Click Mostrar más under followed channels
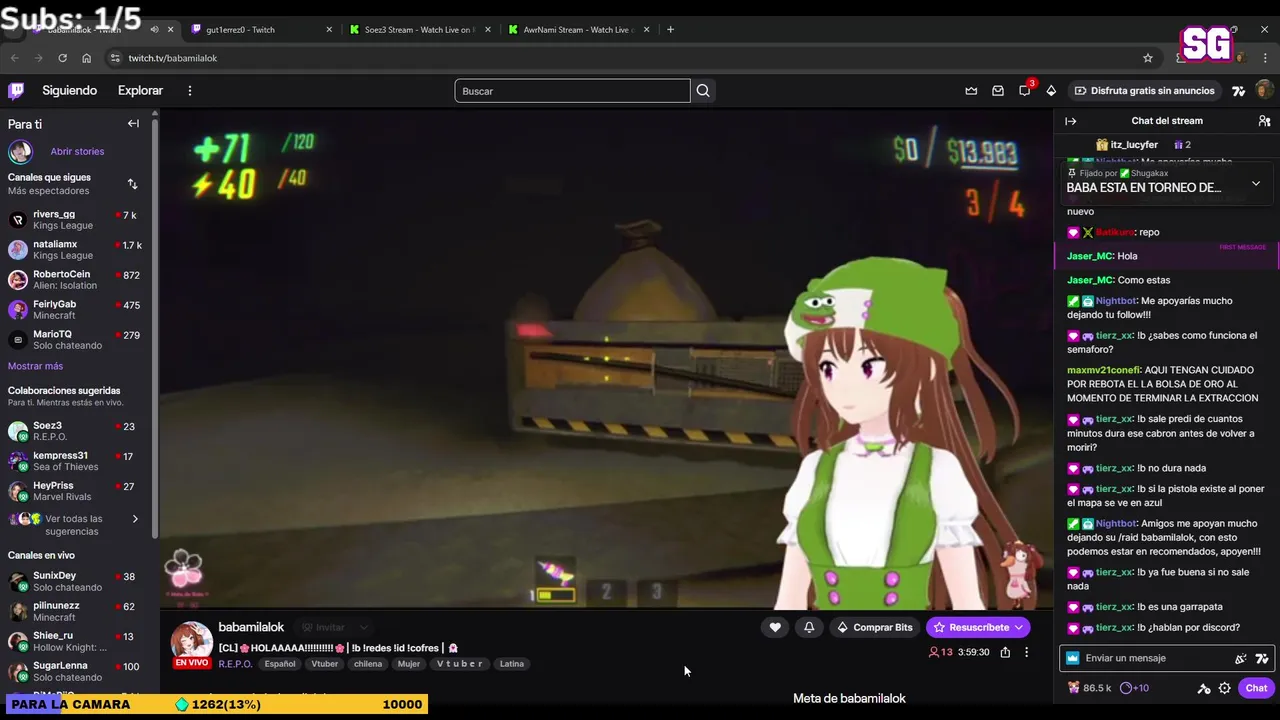The width and height of the screenshot is (1280, 720). point(35,366)
